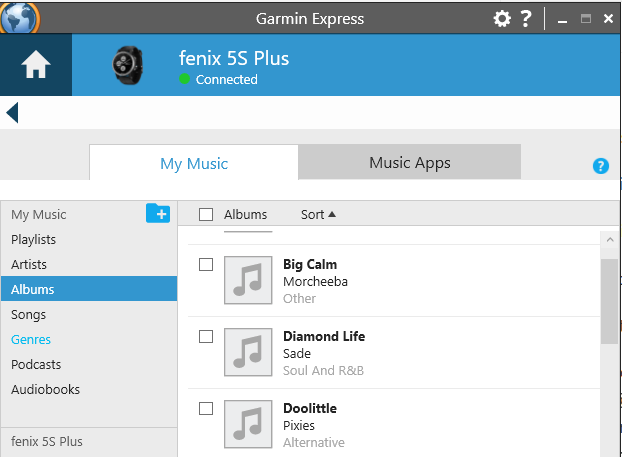The height and width of the screenshot is (457, 622).
Task: Open settings via the gear icon
Action: point(502,19)
